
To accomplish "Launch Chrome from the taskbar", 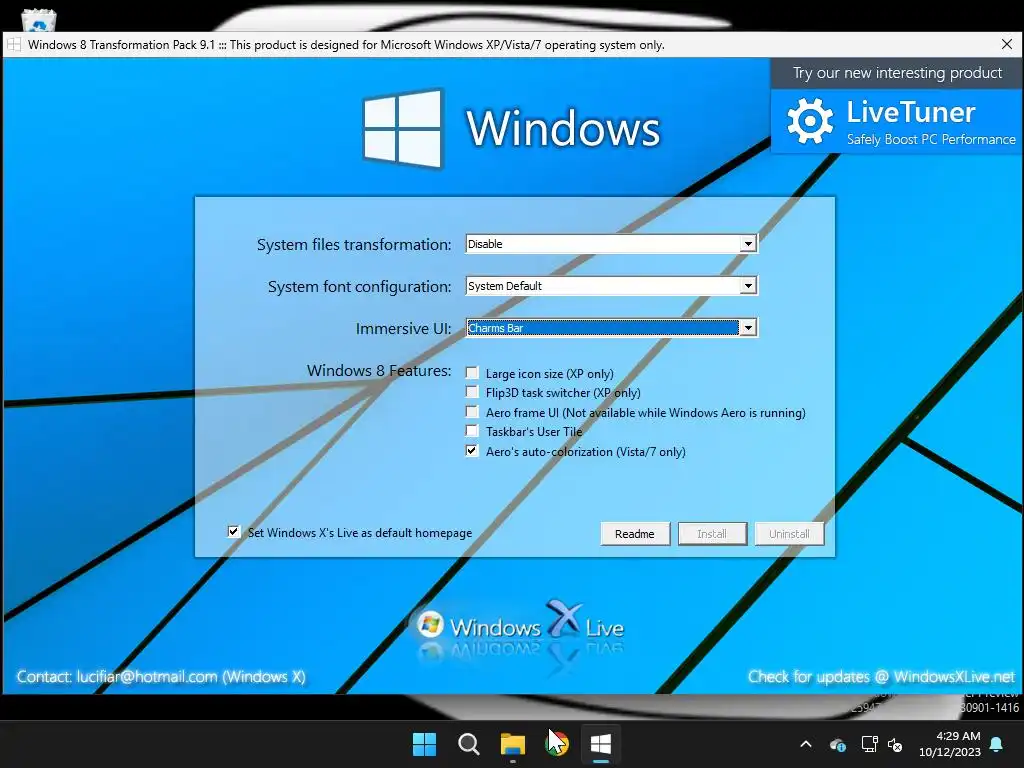I will pos(557,744).
